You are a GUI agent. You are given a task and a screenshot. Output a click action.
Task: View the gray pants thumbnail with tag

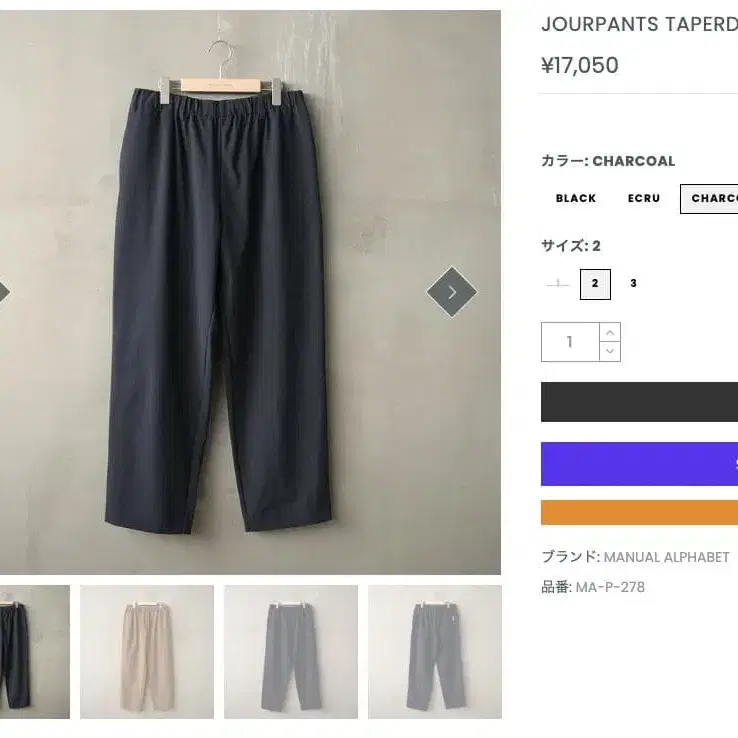point(435,652)
